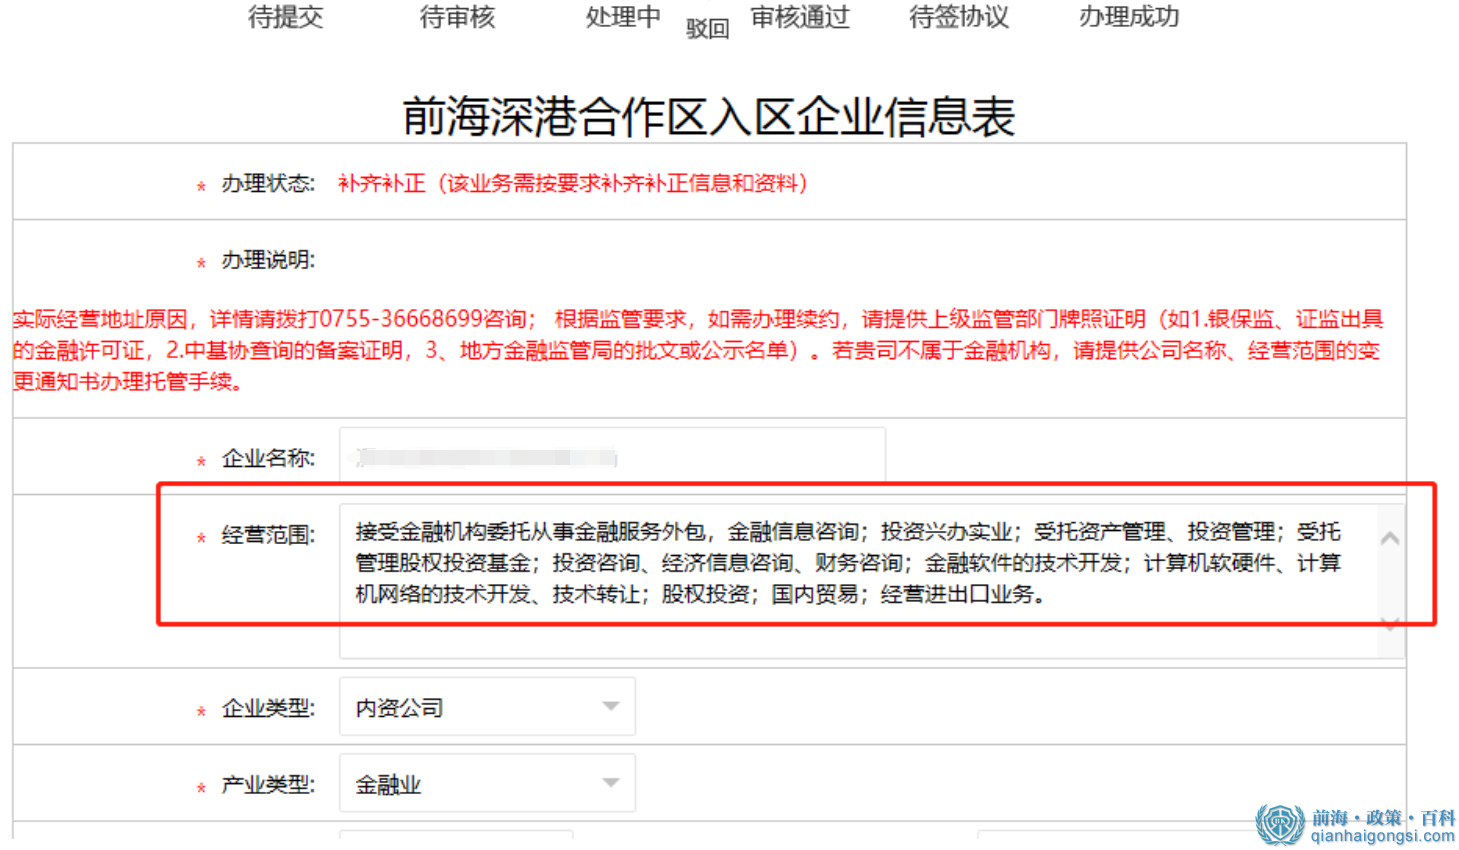Screen dimensions: 1459x850
Task: Click the up chevron on 经营范围 textarea
Action: (x=1390, y=539)
